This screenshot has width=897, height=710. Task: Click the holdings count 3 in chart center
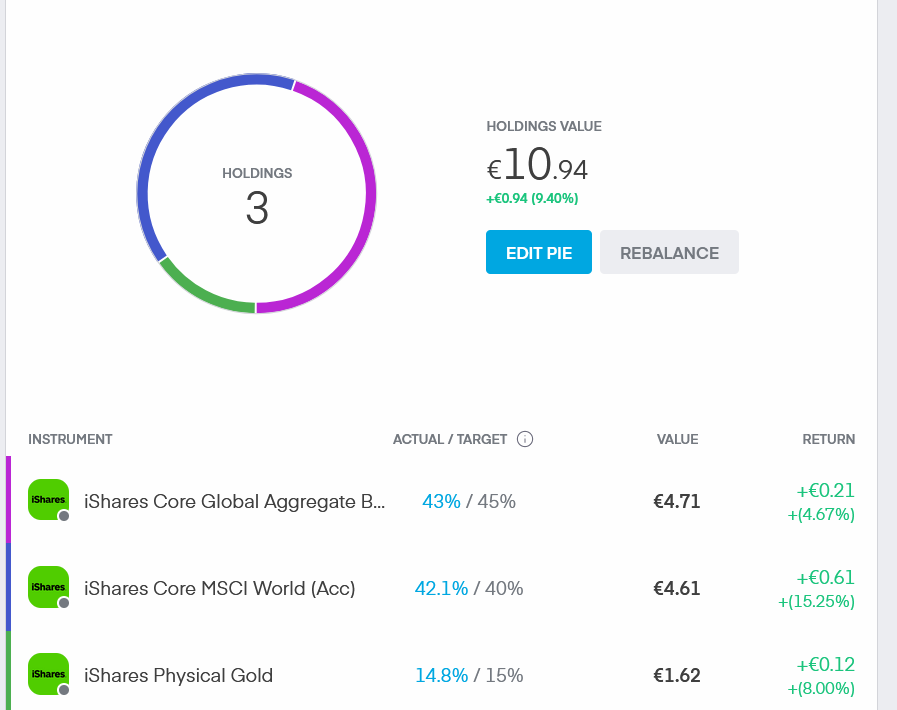[257, 208]
